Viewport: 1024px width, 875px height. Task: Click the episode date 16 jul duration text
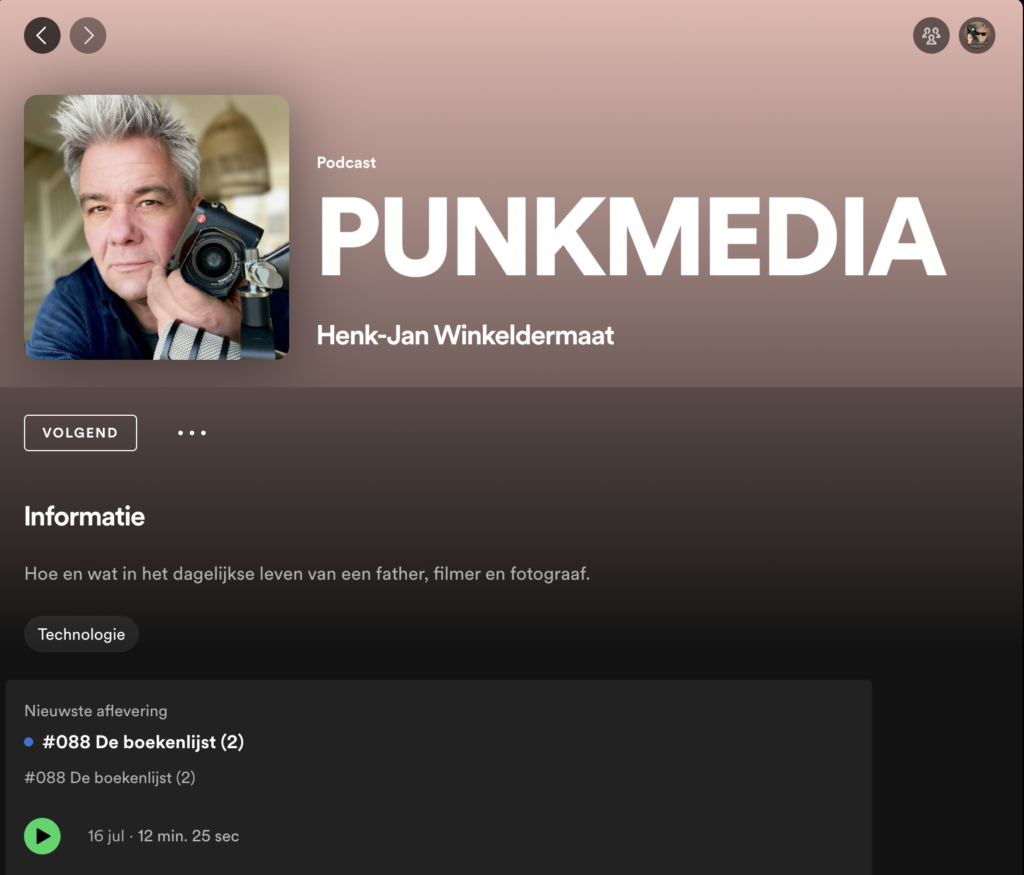[x=163, y=836]
